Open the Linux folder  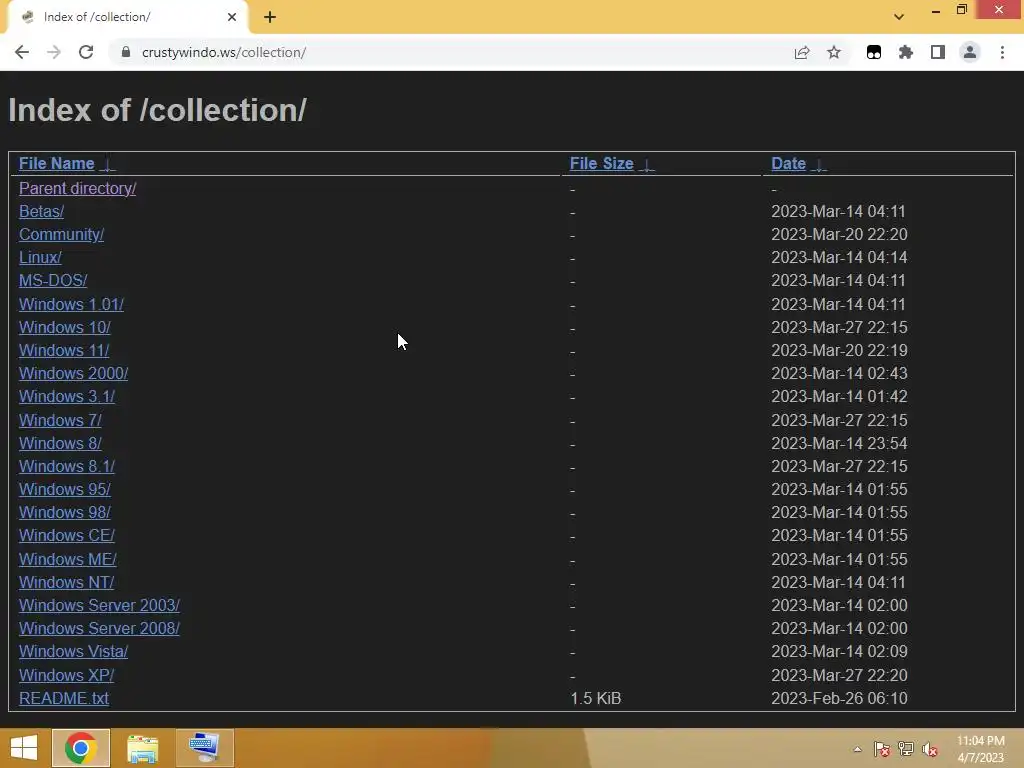click(x=40, y=257)
